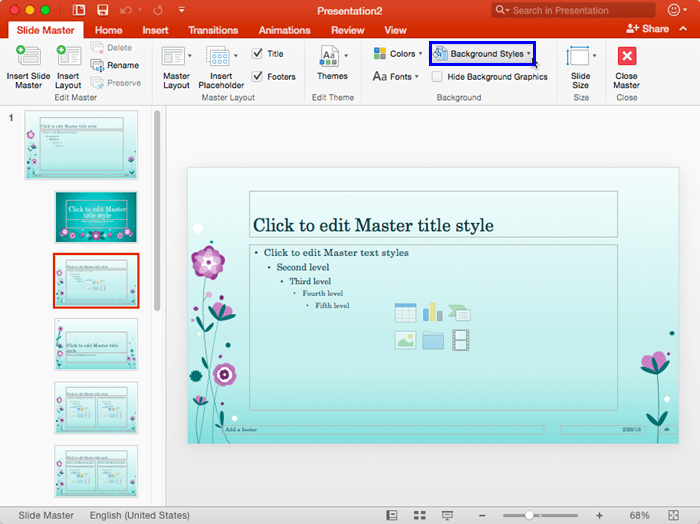This screenshot has width=700, height=524.
Task: Open the smiley feedback icon
Action: coord(673,10)
